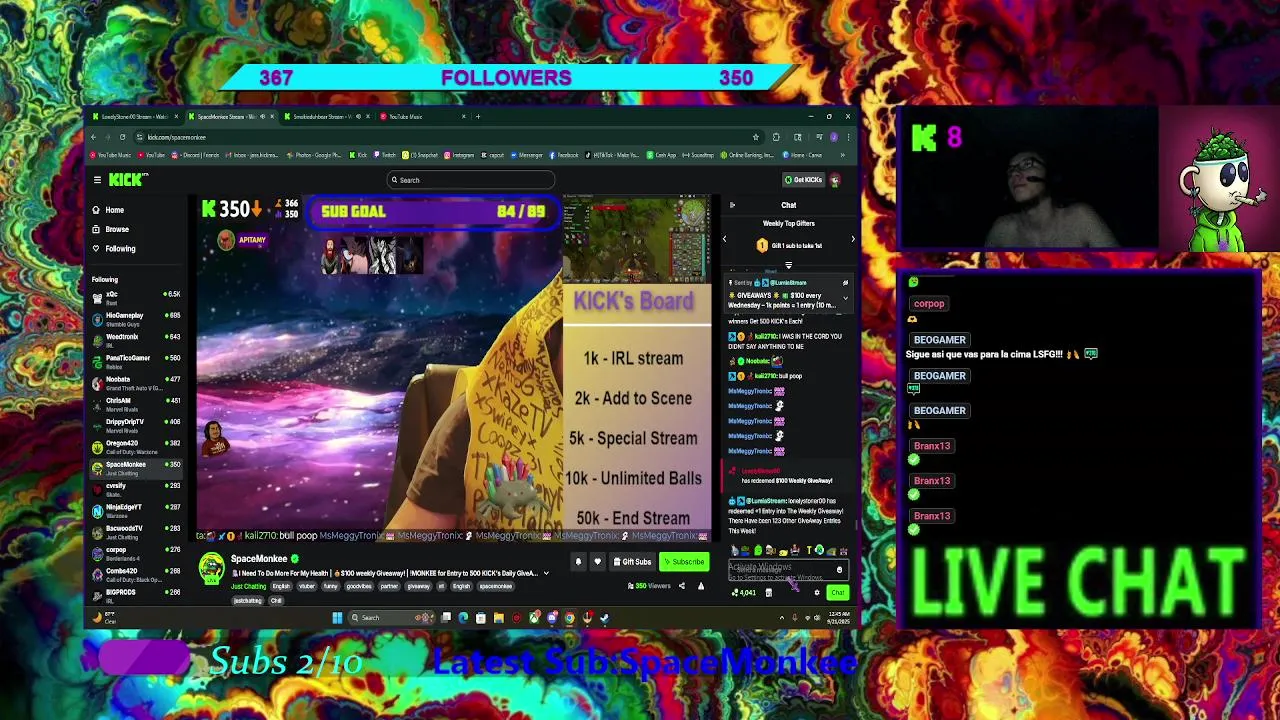The width and height of the screenshot is (1280, 720).
Task: Open File Explorer from taskbar
Action: coord(498,618)
